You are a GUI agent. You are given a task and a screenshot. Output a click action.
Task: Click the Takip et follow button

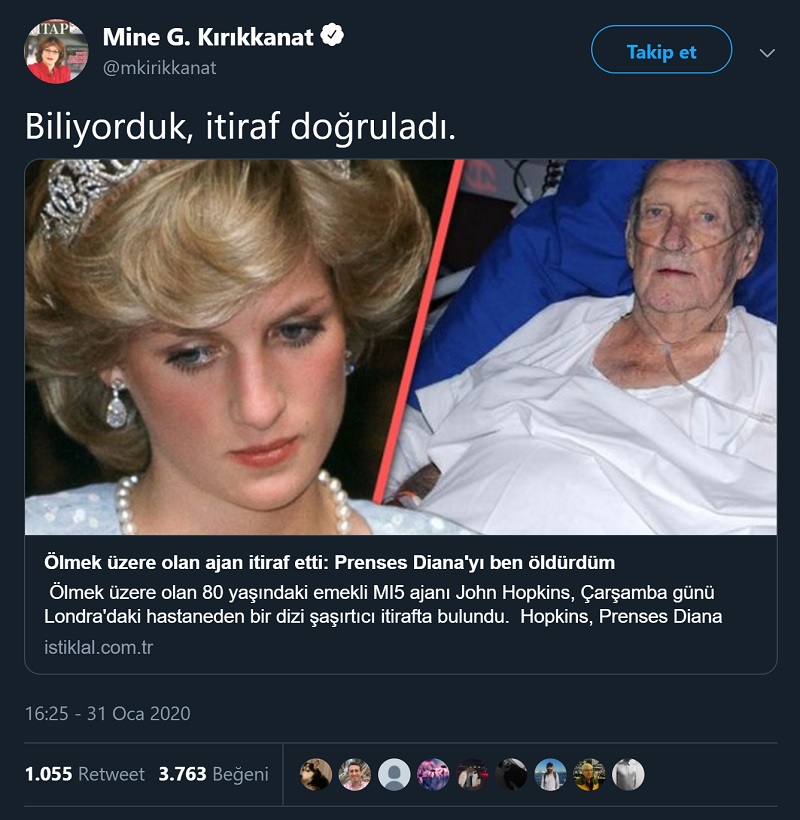click(661, 50)
